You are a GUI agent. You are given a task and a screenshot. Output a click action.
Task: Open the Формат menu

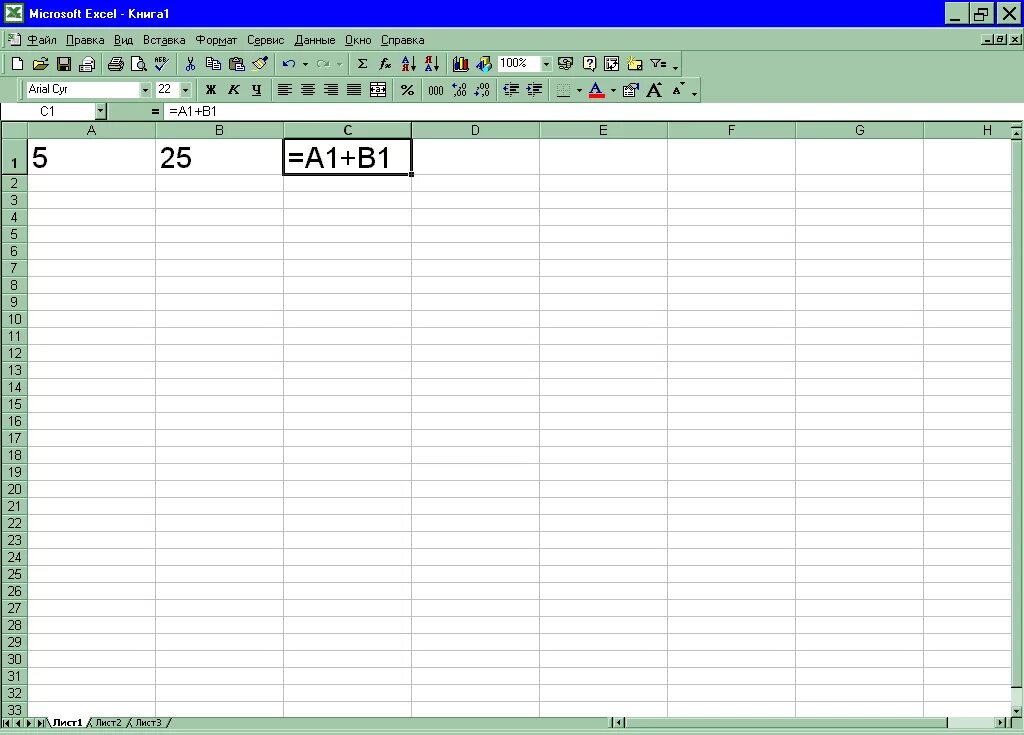click(216, 40)
